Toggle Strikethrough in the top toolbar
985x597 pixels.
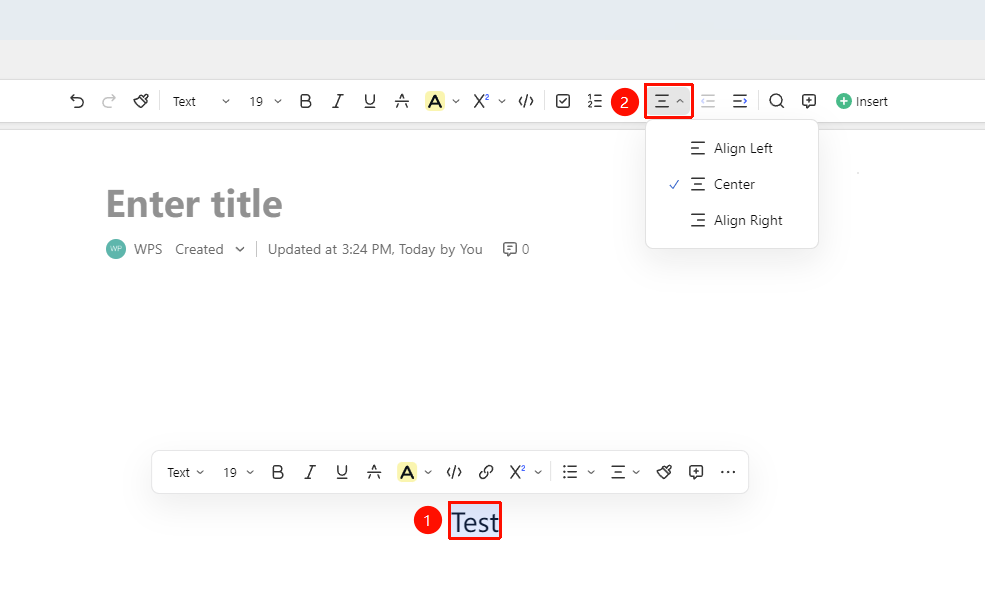(x=401, y=101)
